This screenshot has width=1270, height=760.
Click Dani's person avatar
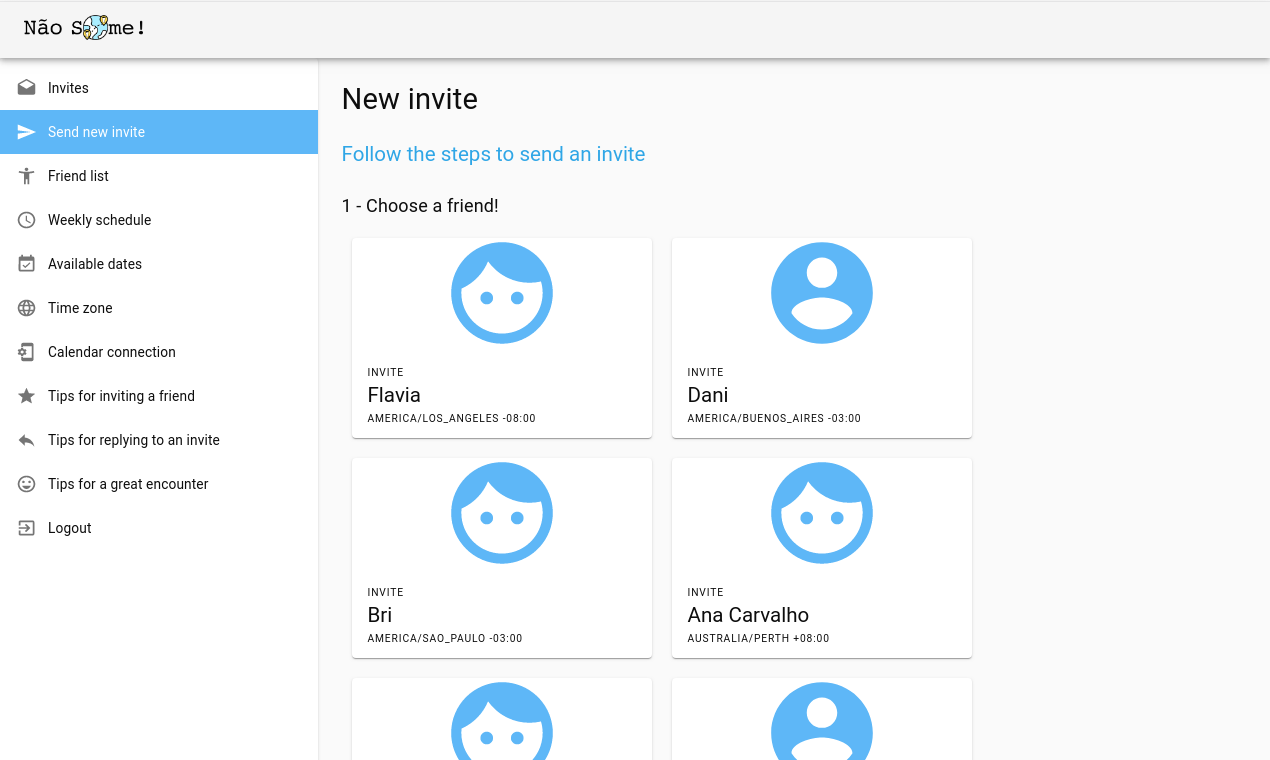pyautogui.click(x=822, y=293)
